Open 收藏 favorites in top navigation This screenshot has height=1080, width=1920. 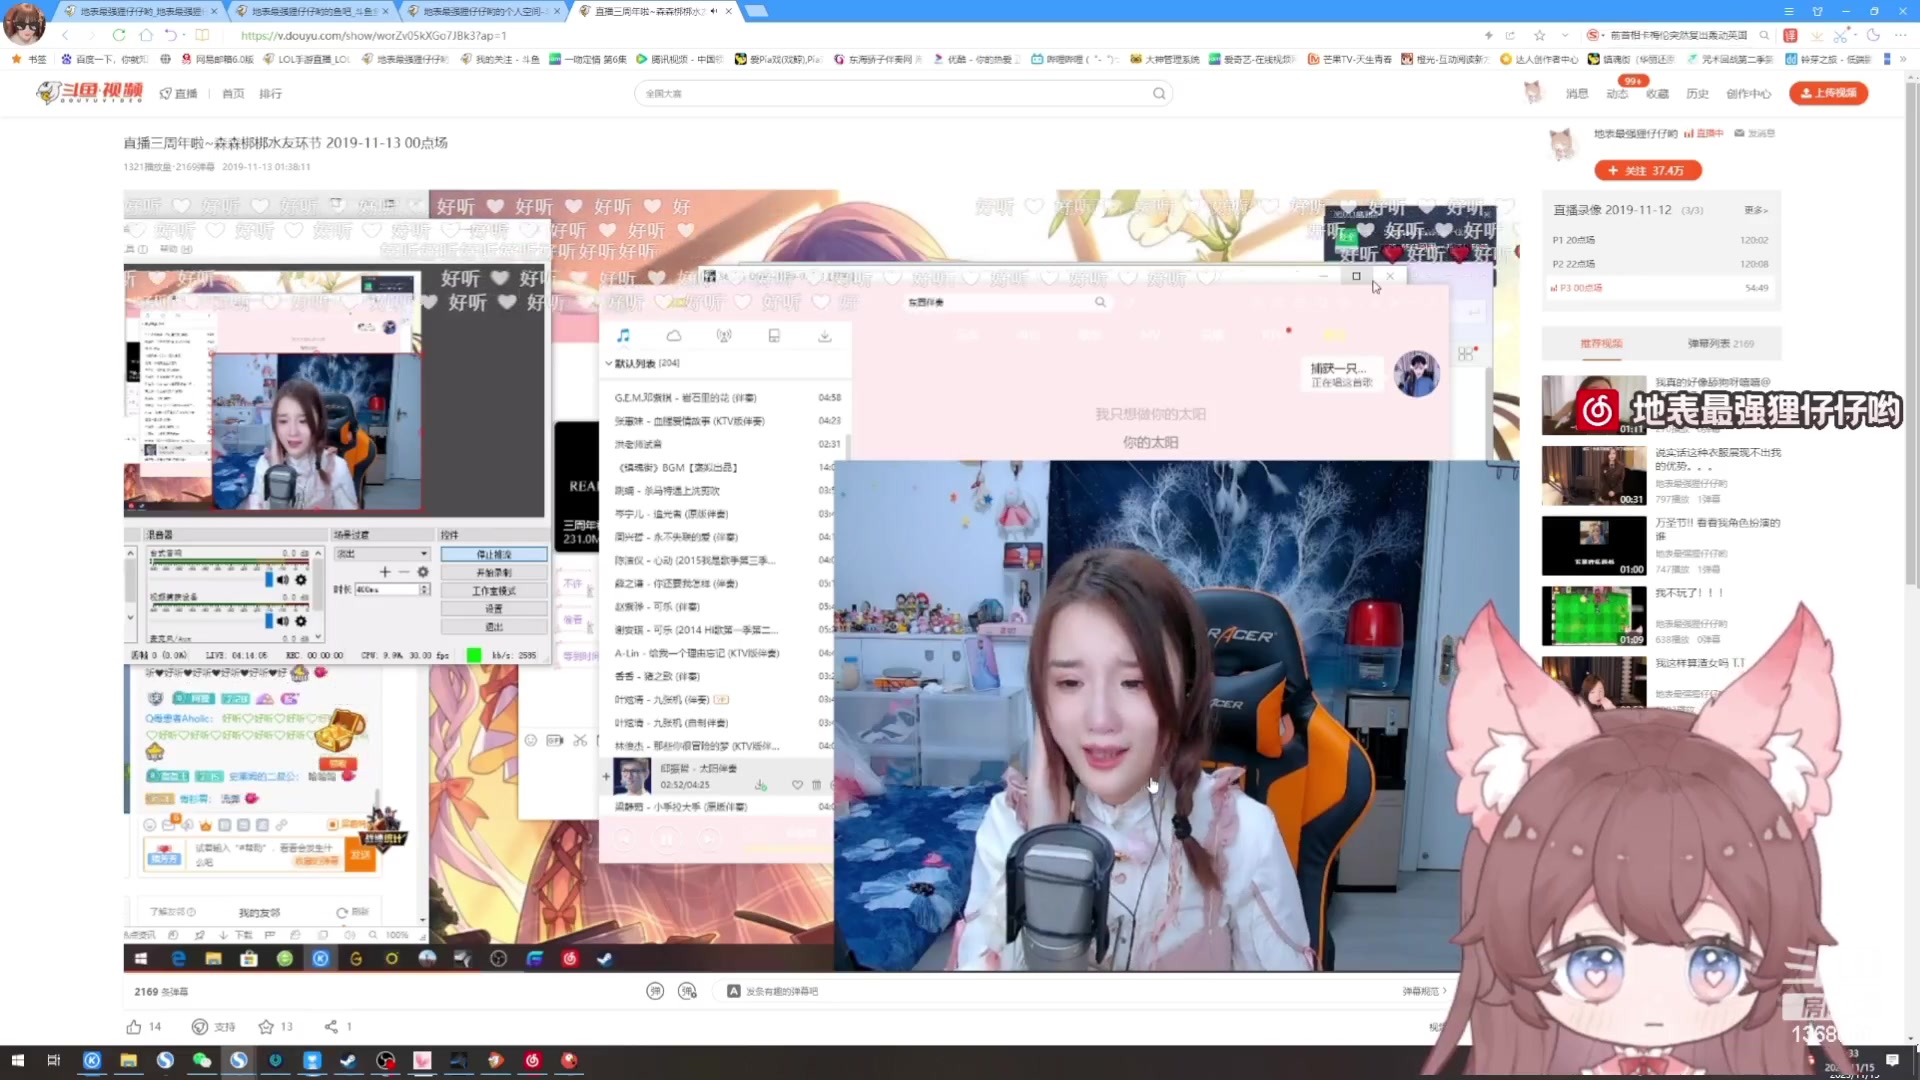[1657, 93]
